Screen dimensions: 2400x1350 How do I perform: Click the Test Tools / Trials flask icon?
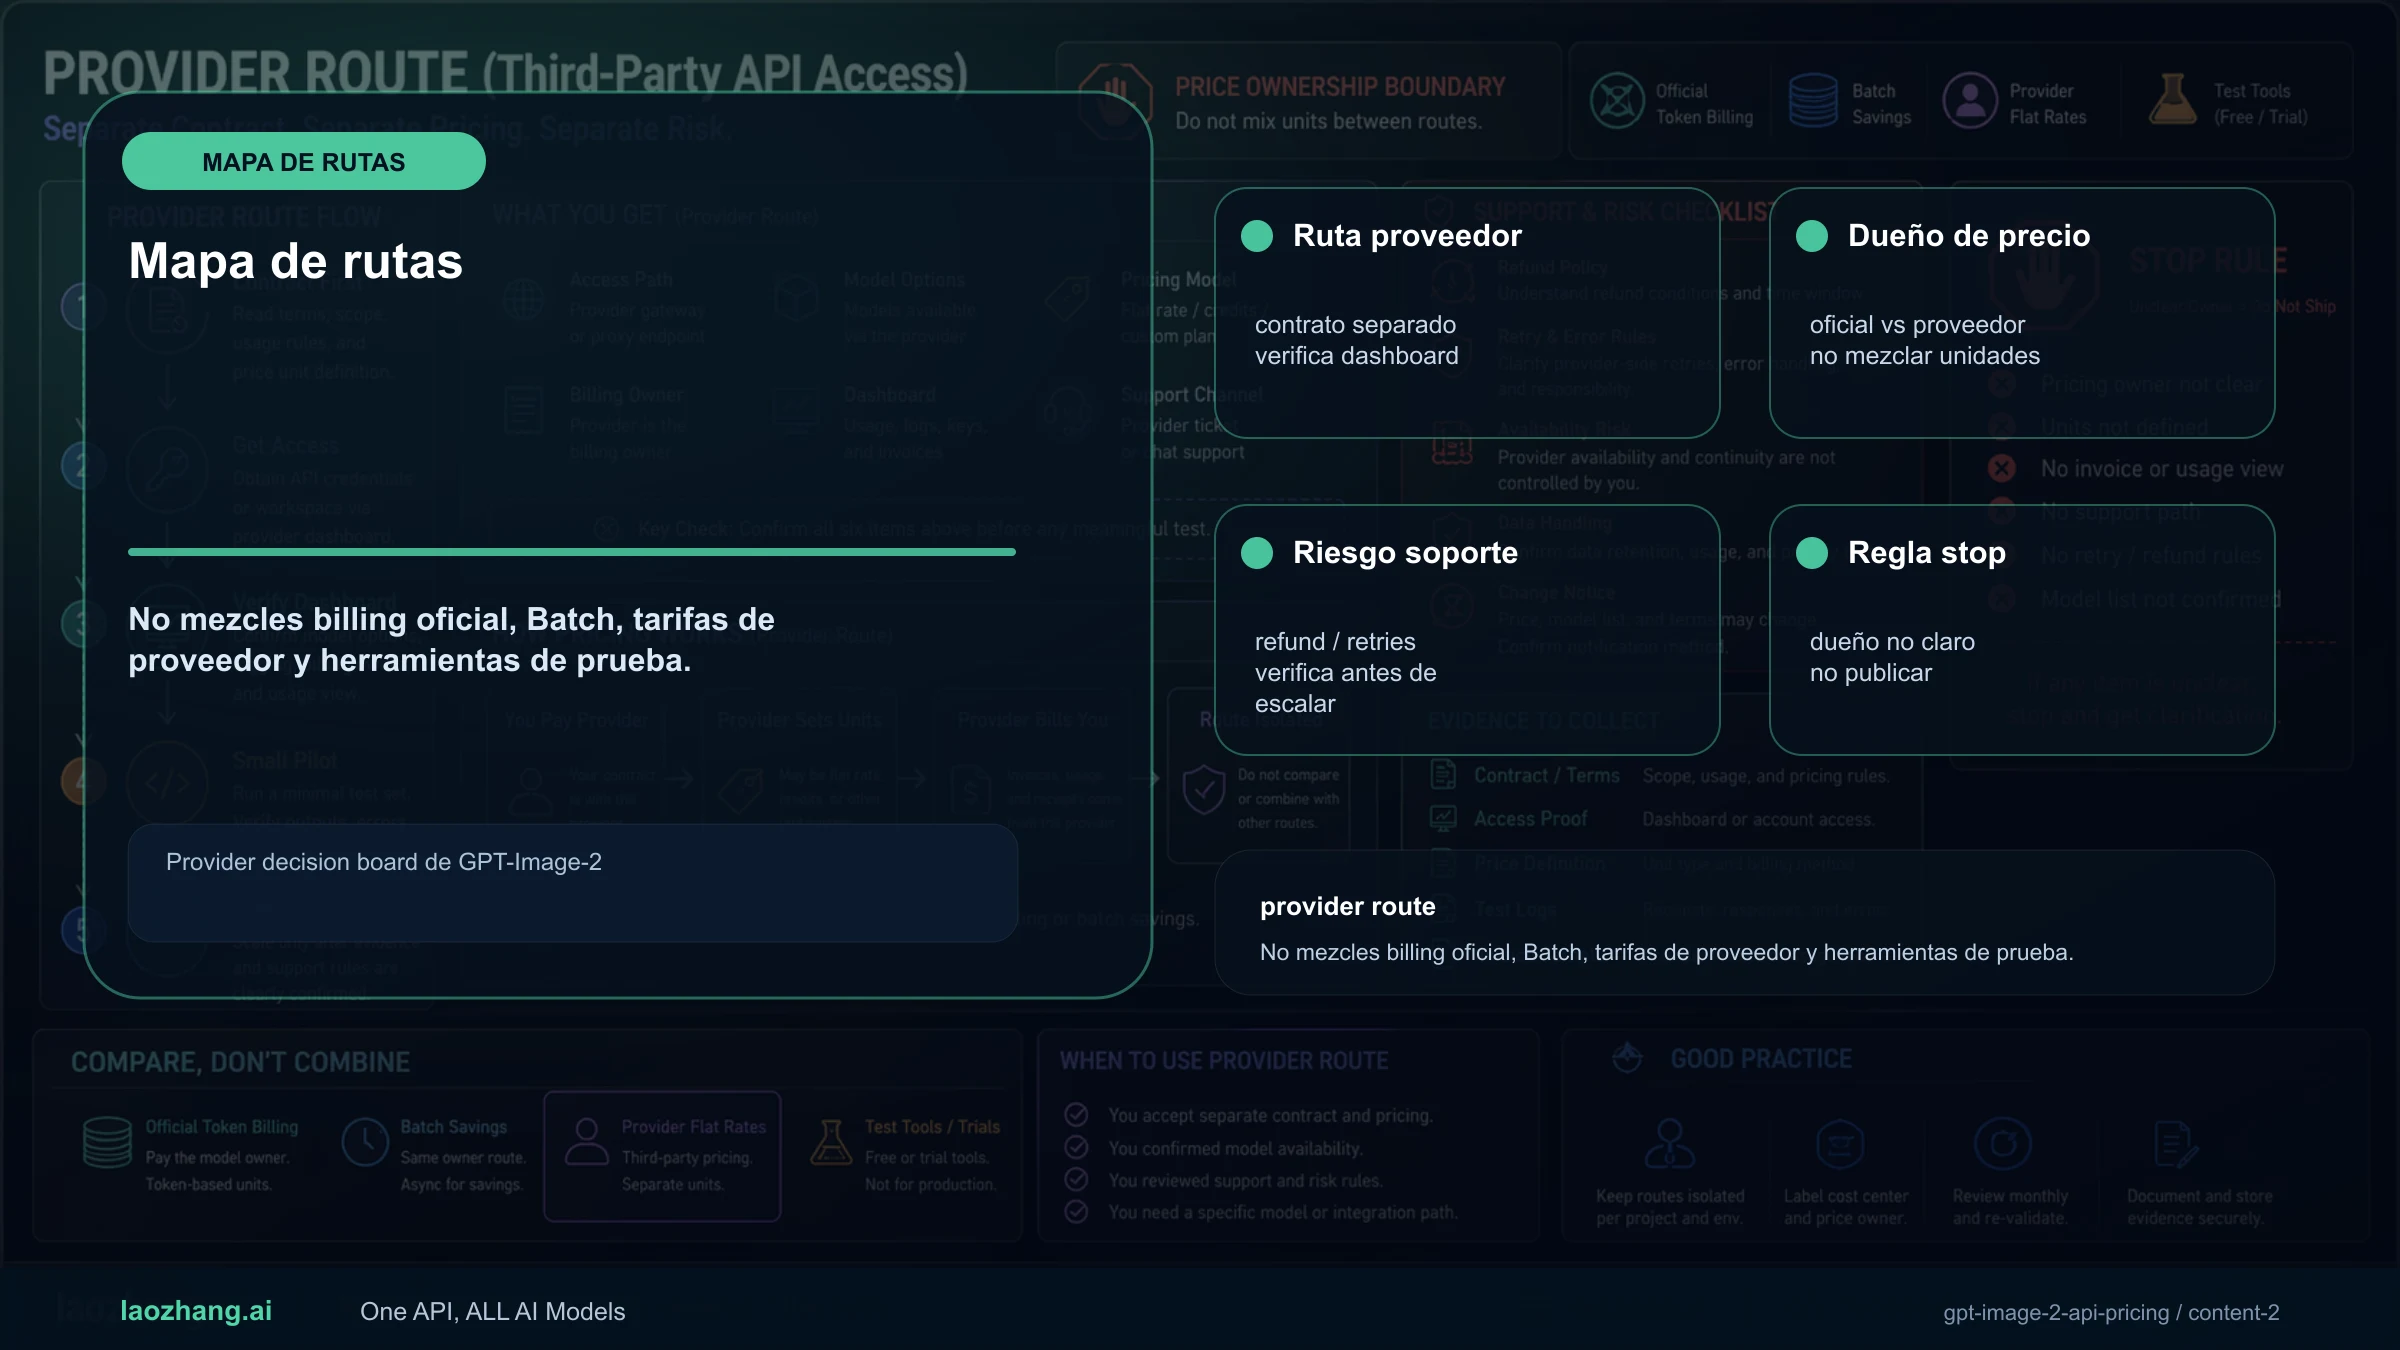click(x=831, y=1142)
